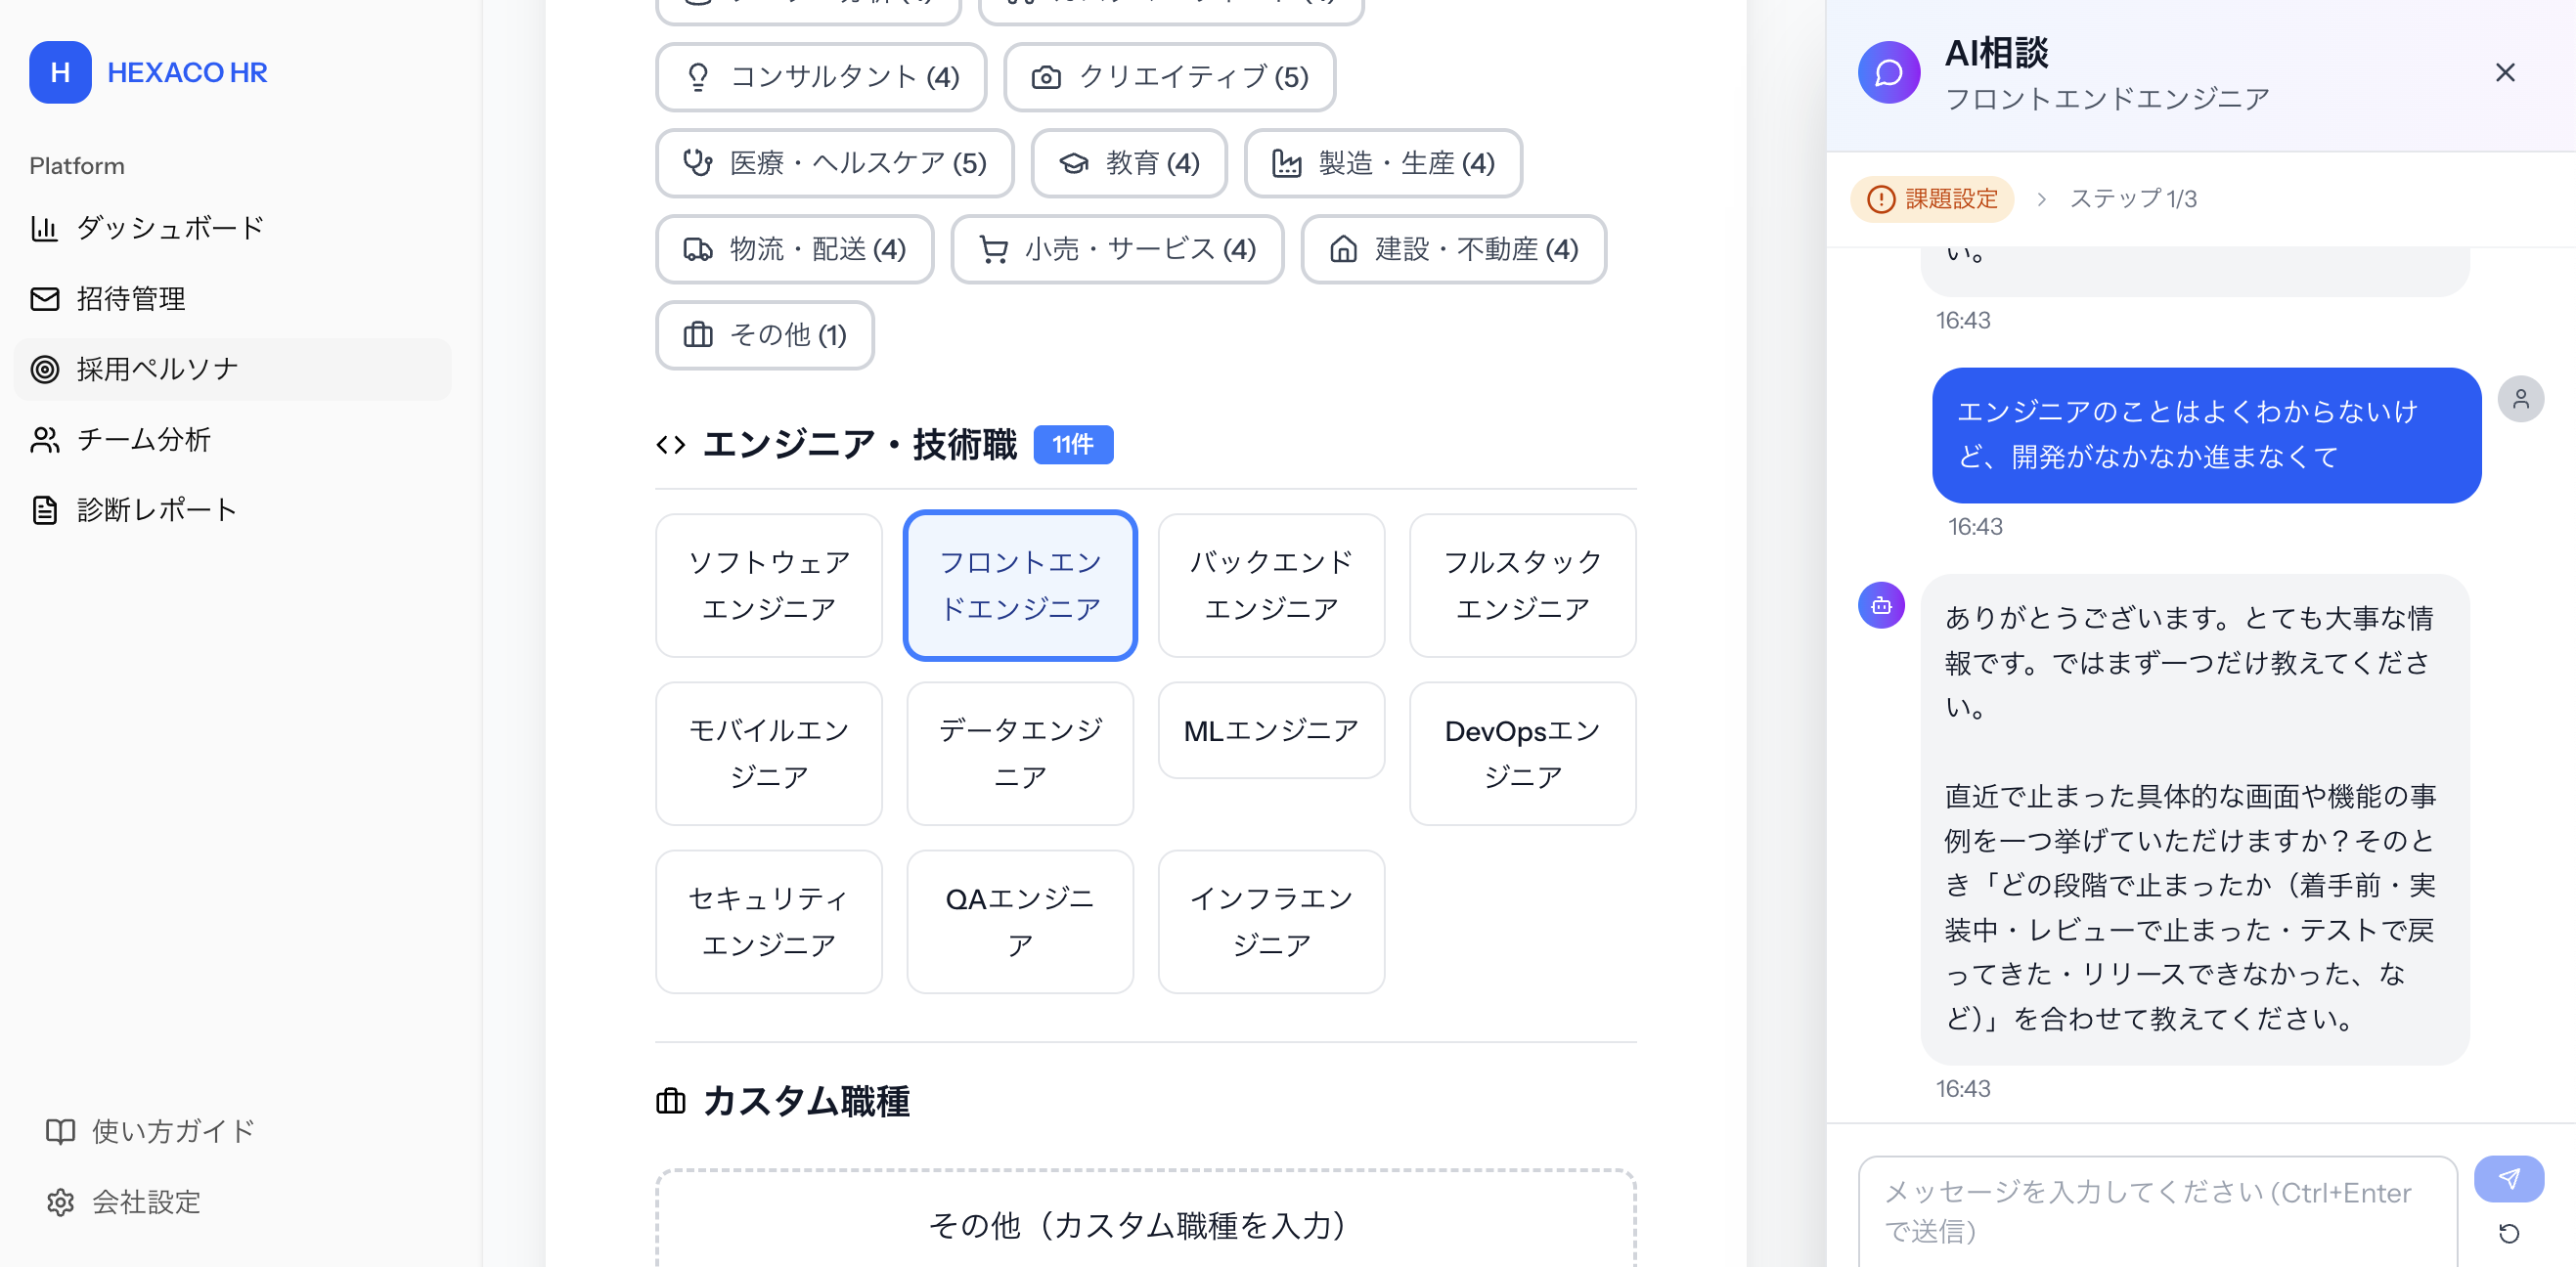
Task: Select バックエンドエンジニア job type
Action: tap(1271, 585)
